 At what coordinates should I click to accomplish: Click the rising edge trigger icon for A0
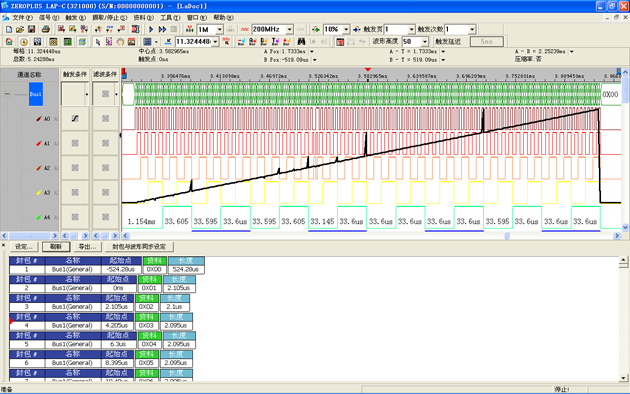pos(75,118)
